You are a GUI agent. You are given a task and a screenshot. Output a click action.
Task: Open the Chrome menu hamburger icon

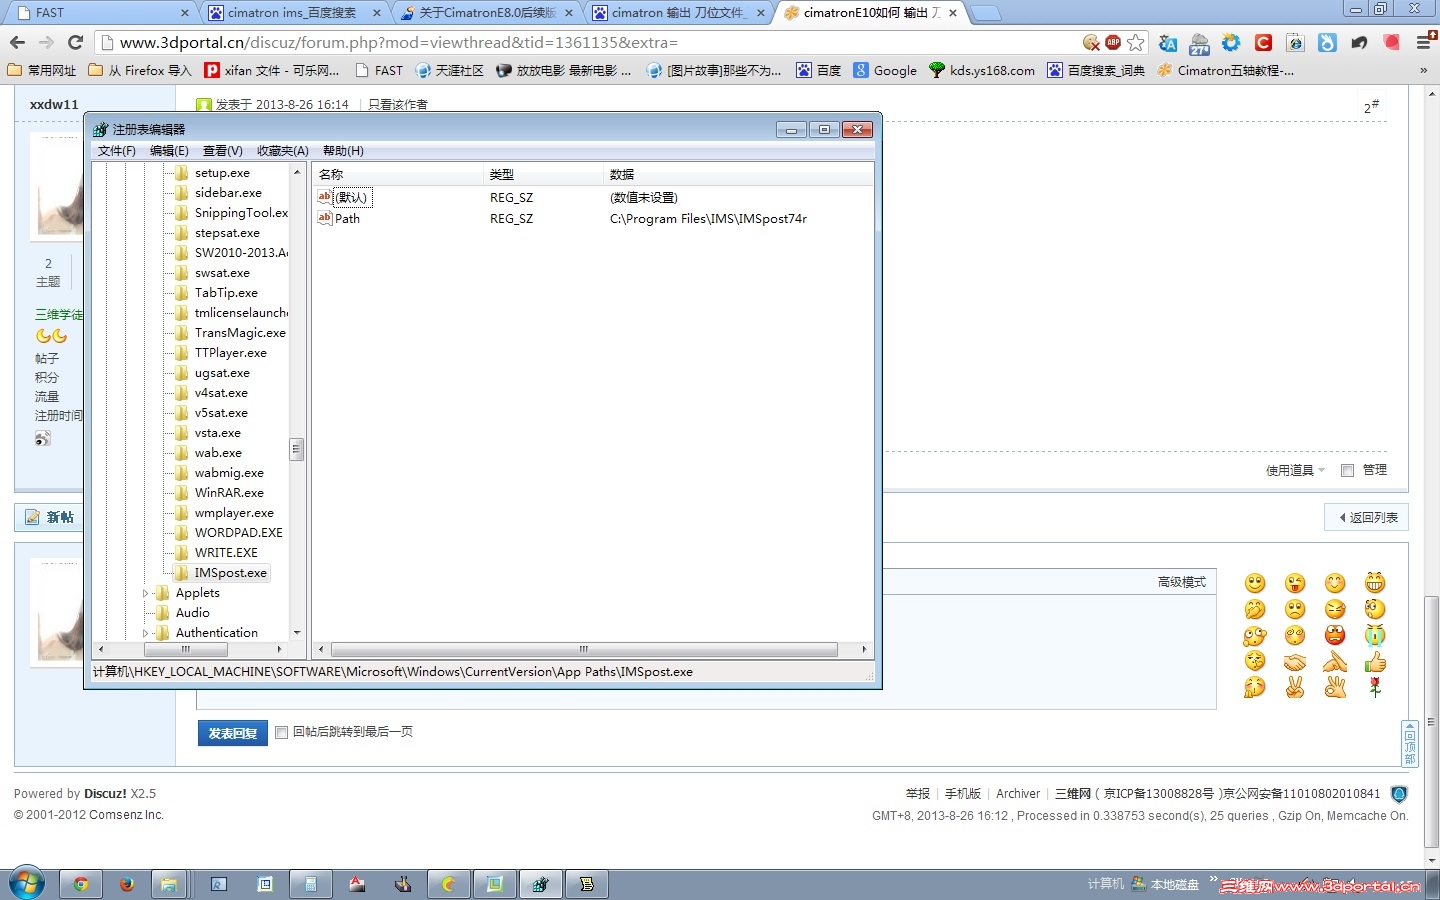click(1424, 43)
